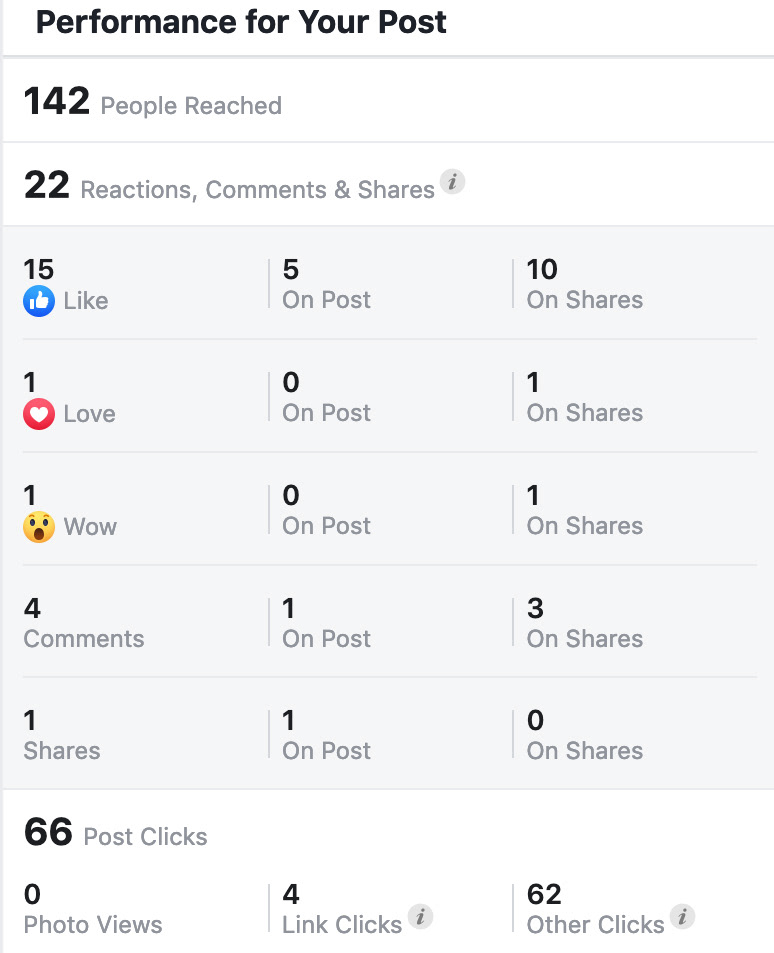This screenshot has width=774, height=953.
Task: Click the info icon next to Other Clicks
Action: (682, 916)
